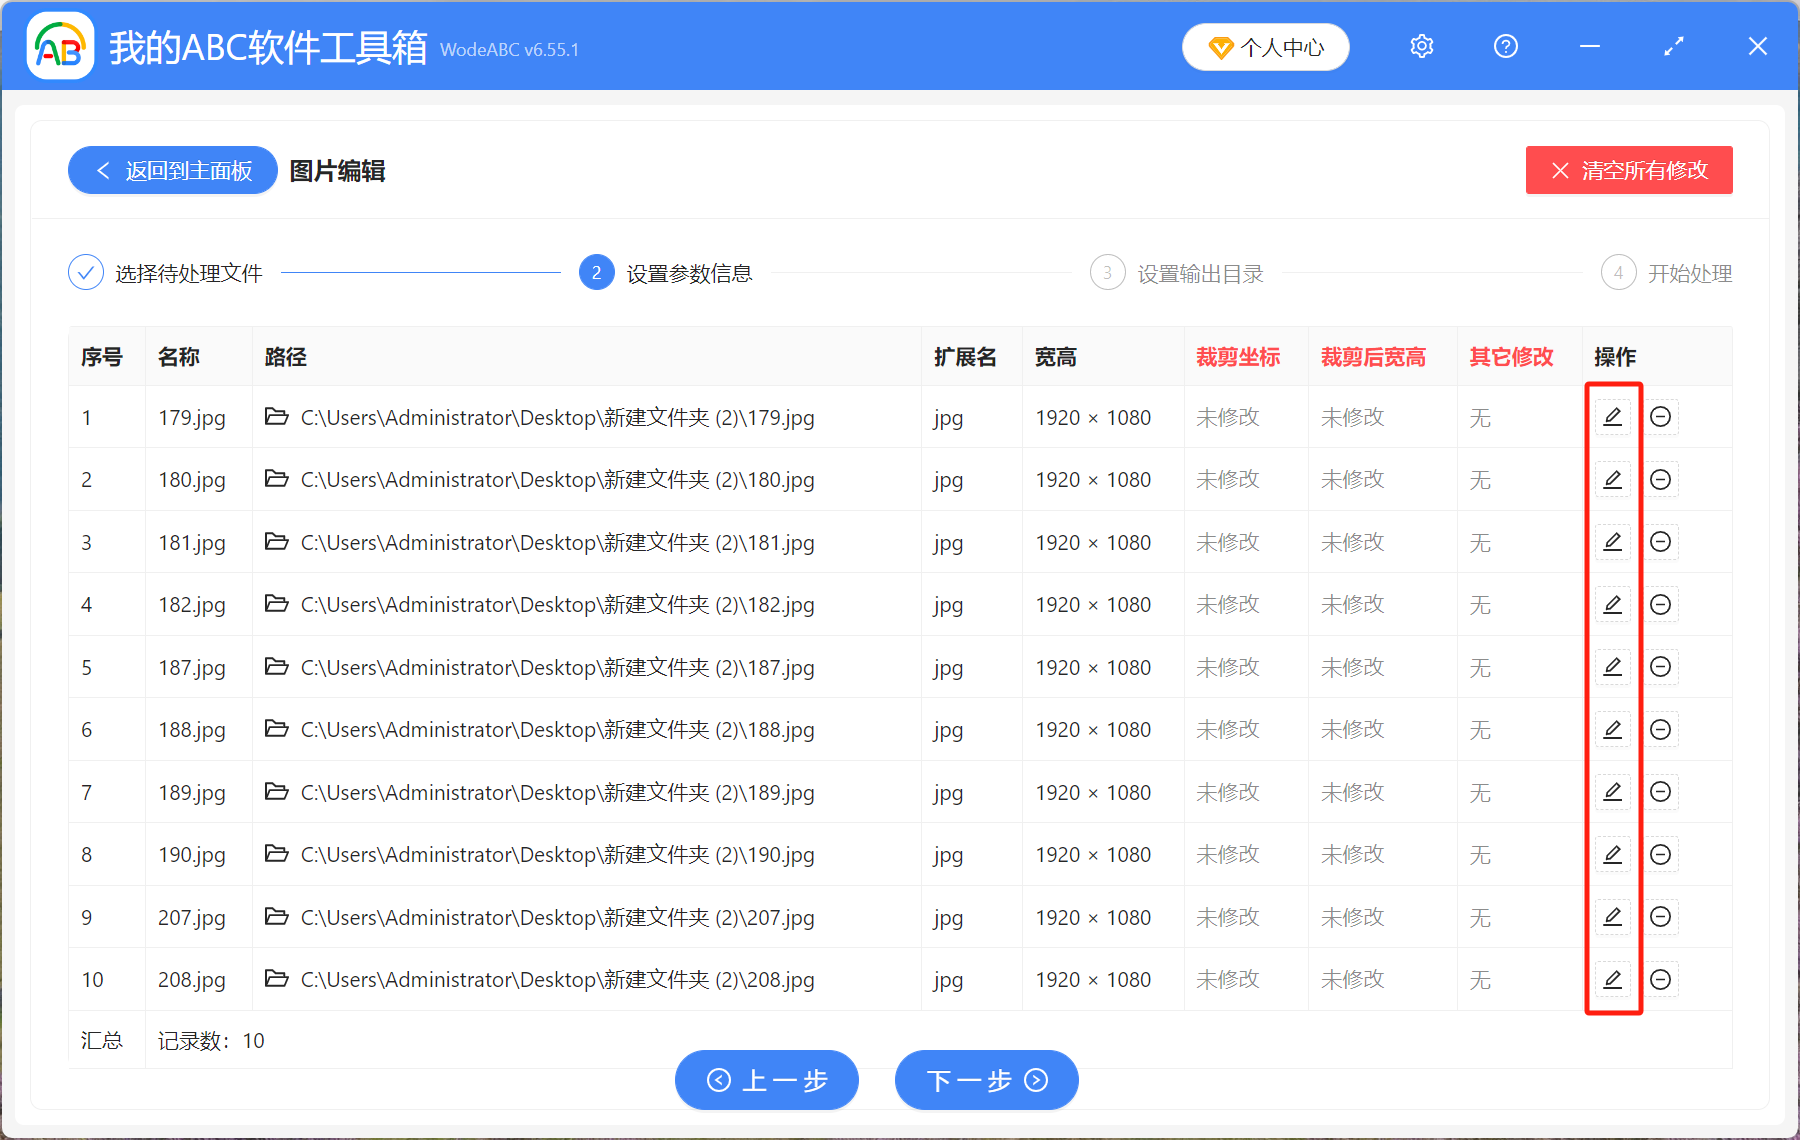The height and width of the screenshot is (1140, 1800).
Task: Click the 裁剪坐标 column header
Action: [x=1237, y=357]
